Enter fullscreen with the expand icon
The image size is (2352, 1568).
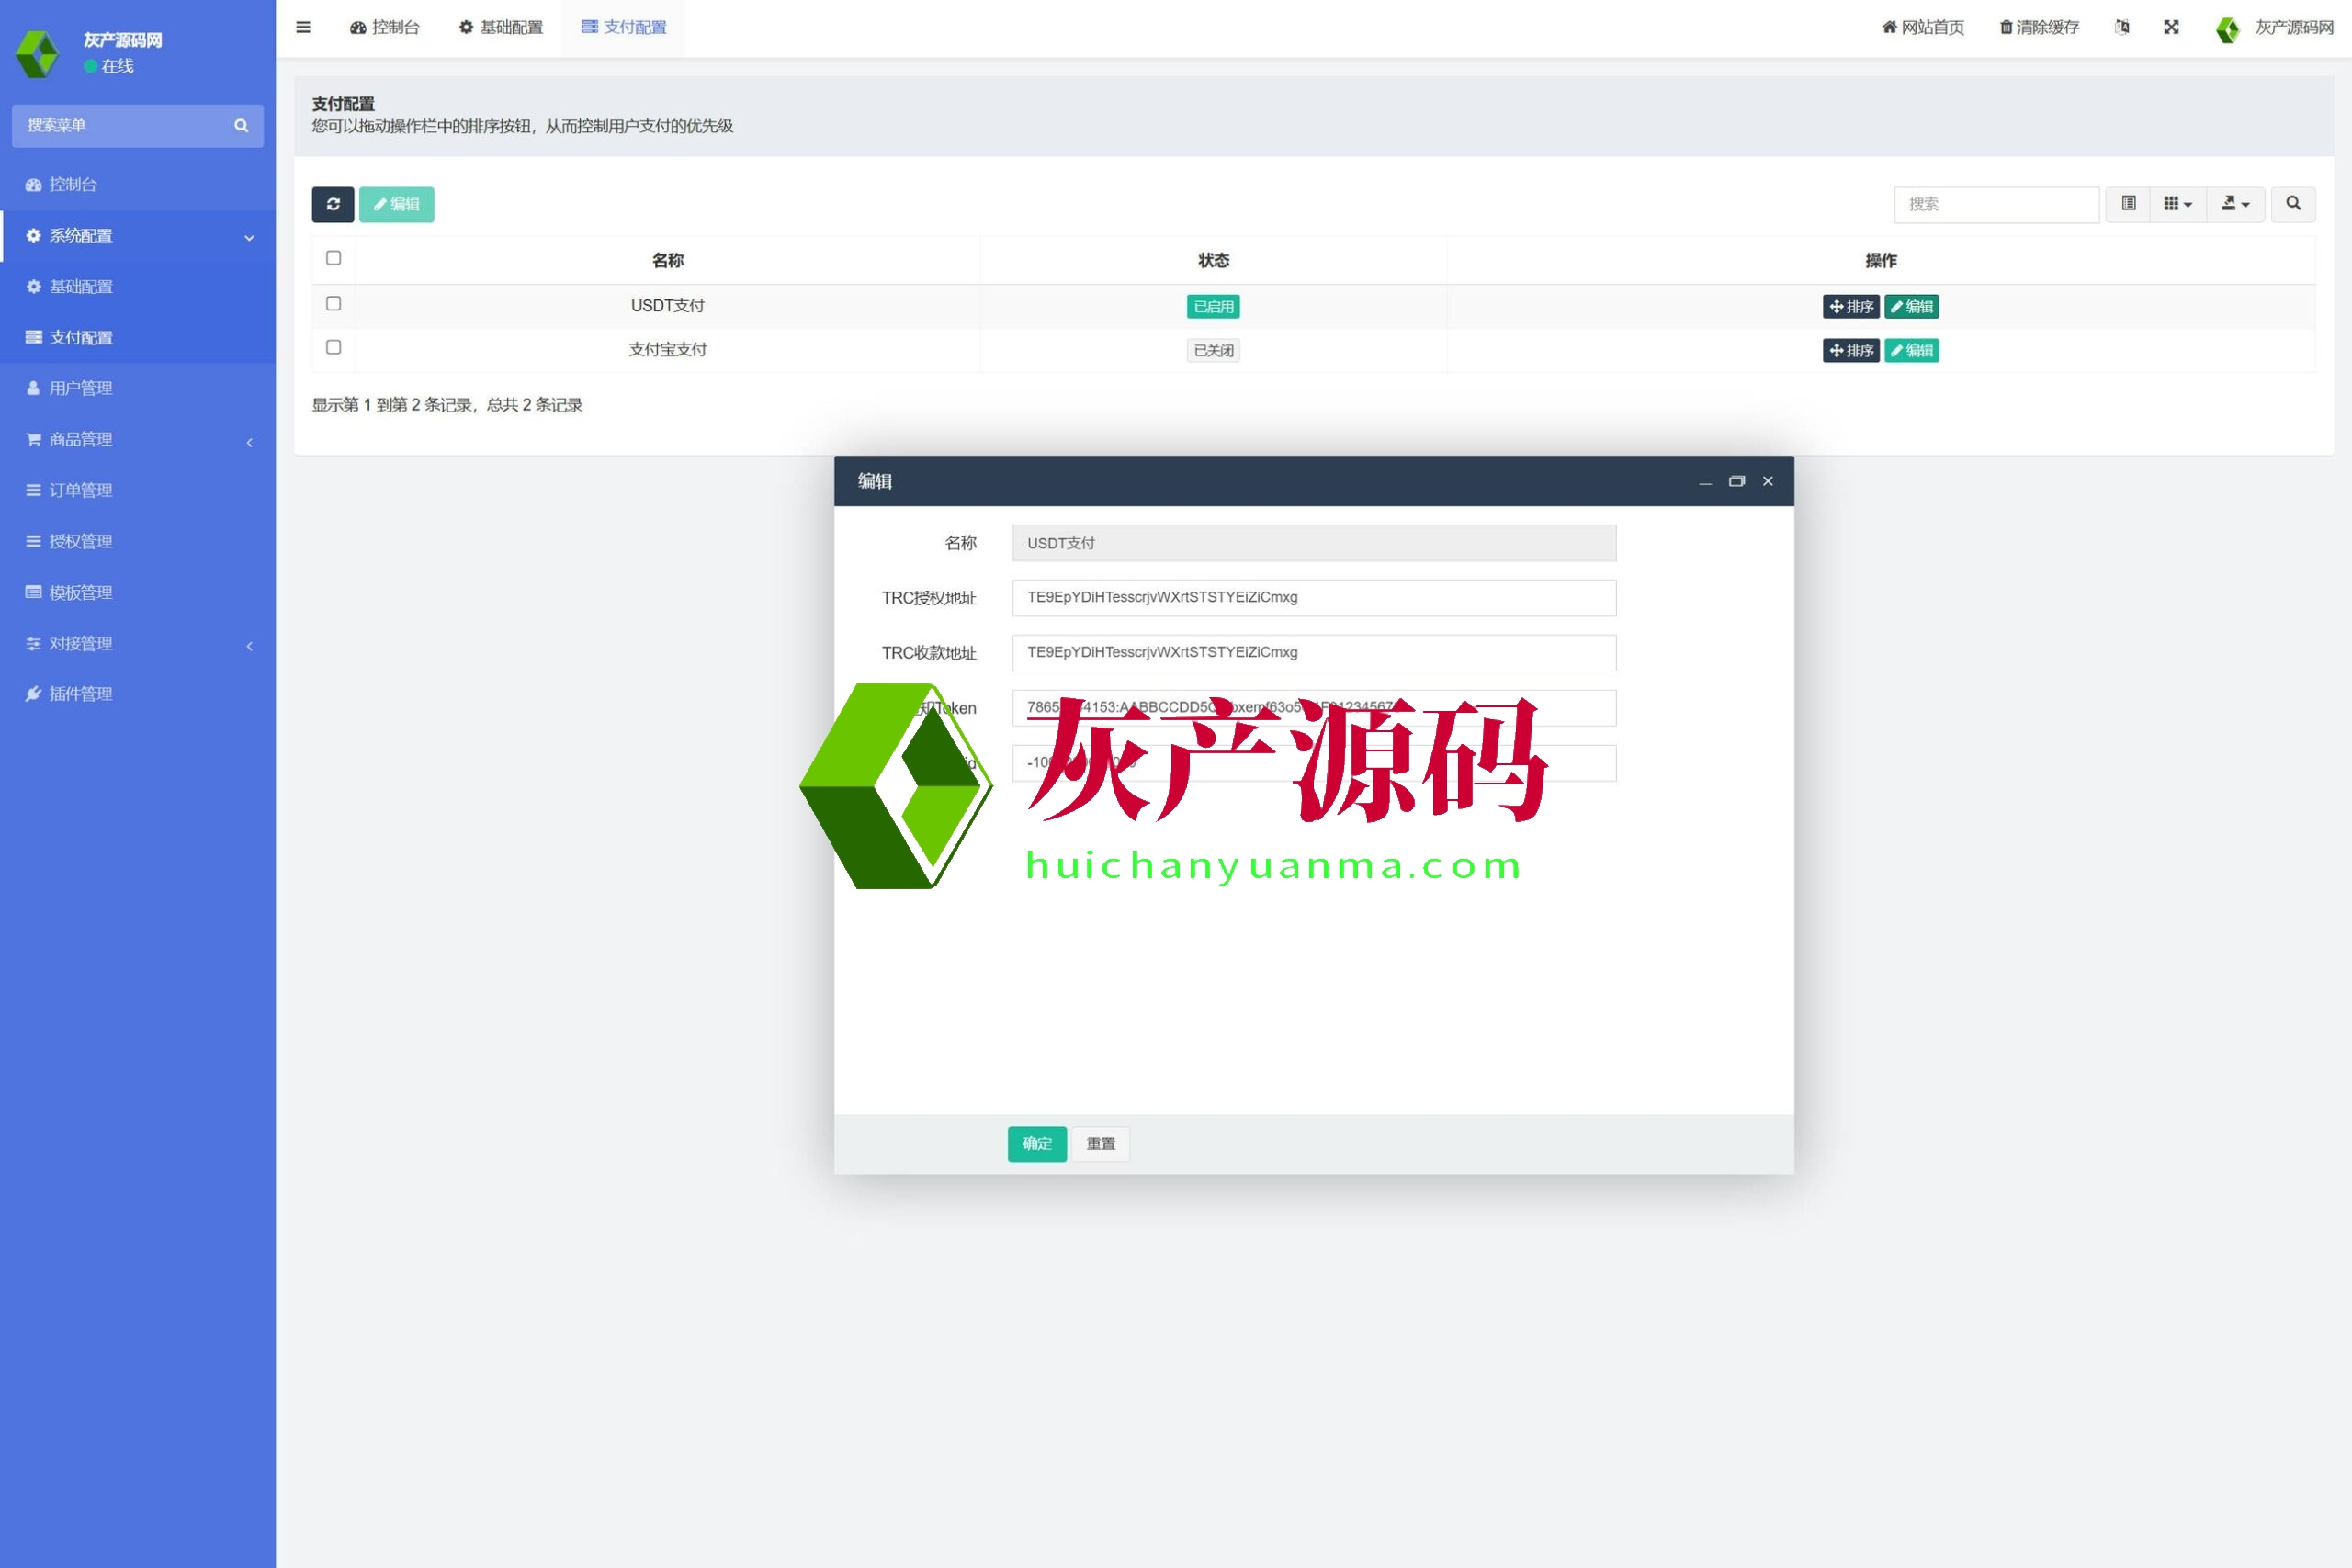coord(2171,27)
